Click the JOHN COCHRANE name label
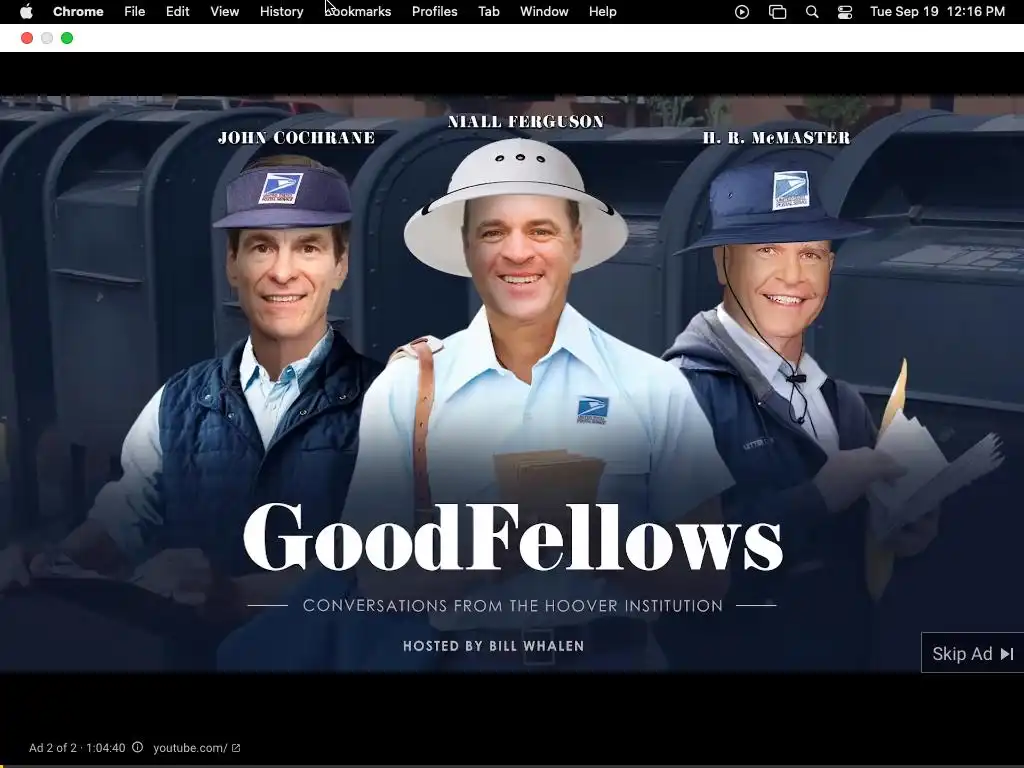 tap(296, 137)
